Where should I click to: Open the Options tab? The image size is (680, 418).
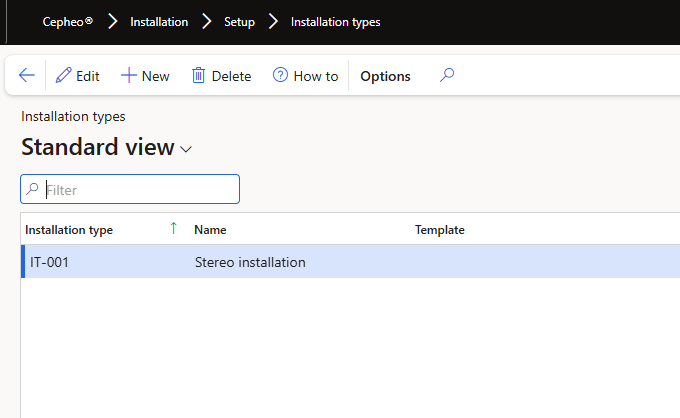(x=385, y=76)
